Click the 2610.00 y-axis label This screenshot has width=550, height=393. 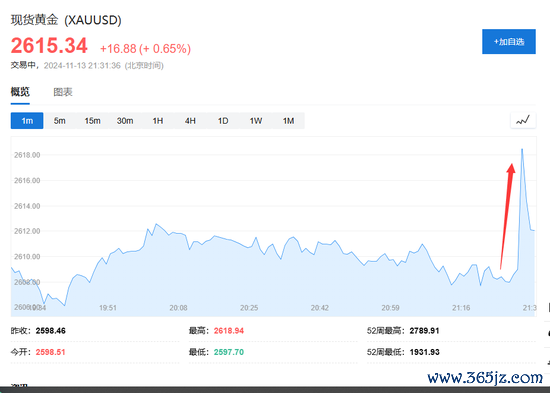(x=27, y=257)
